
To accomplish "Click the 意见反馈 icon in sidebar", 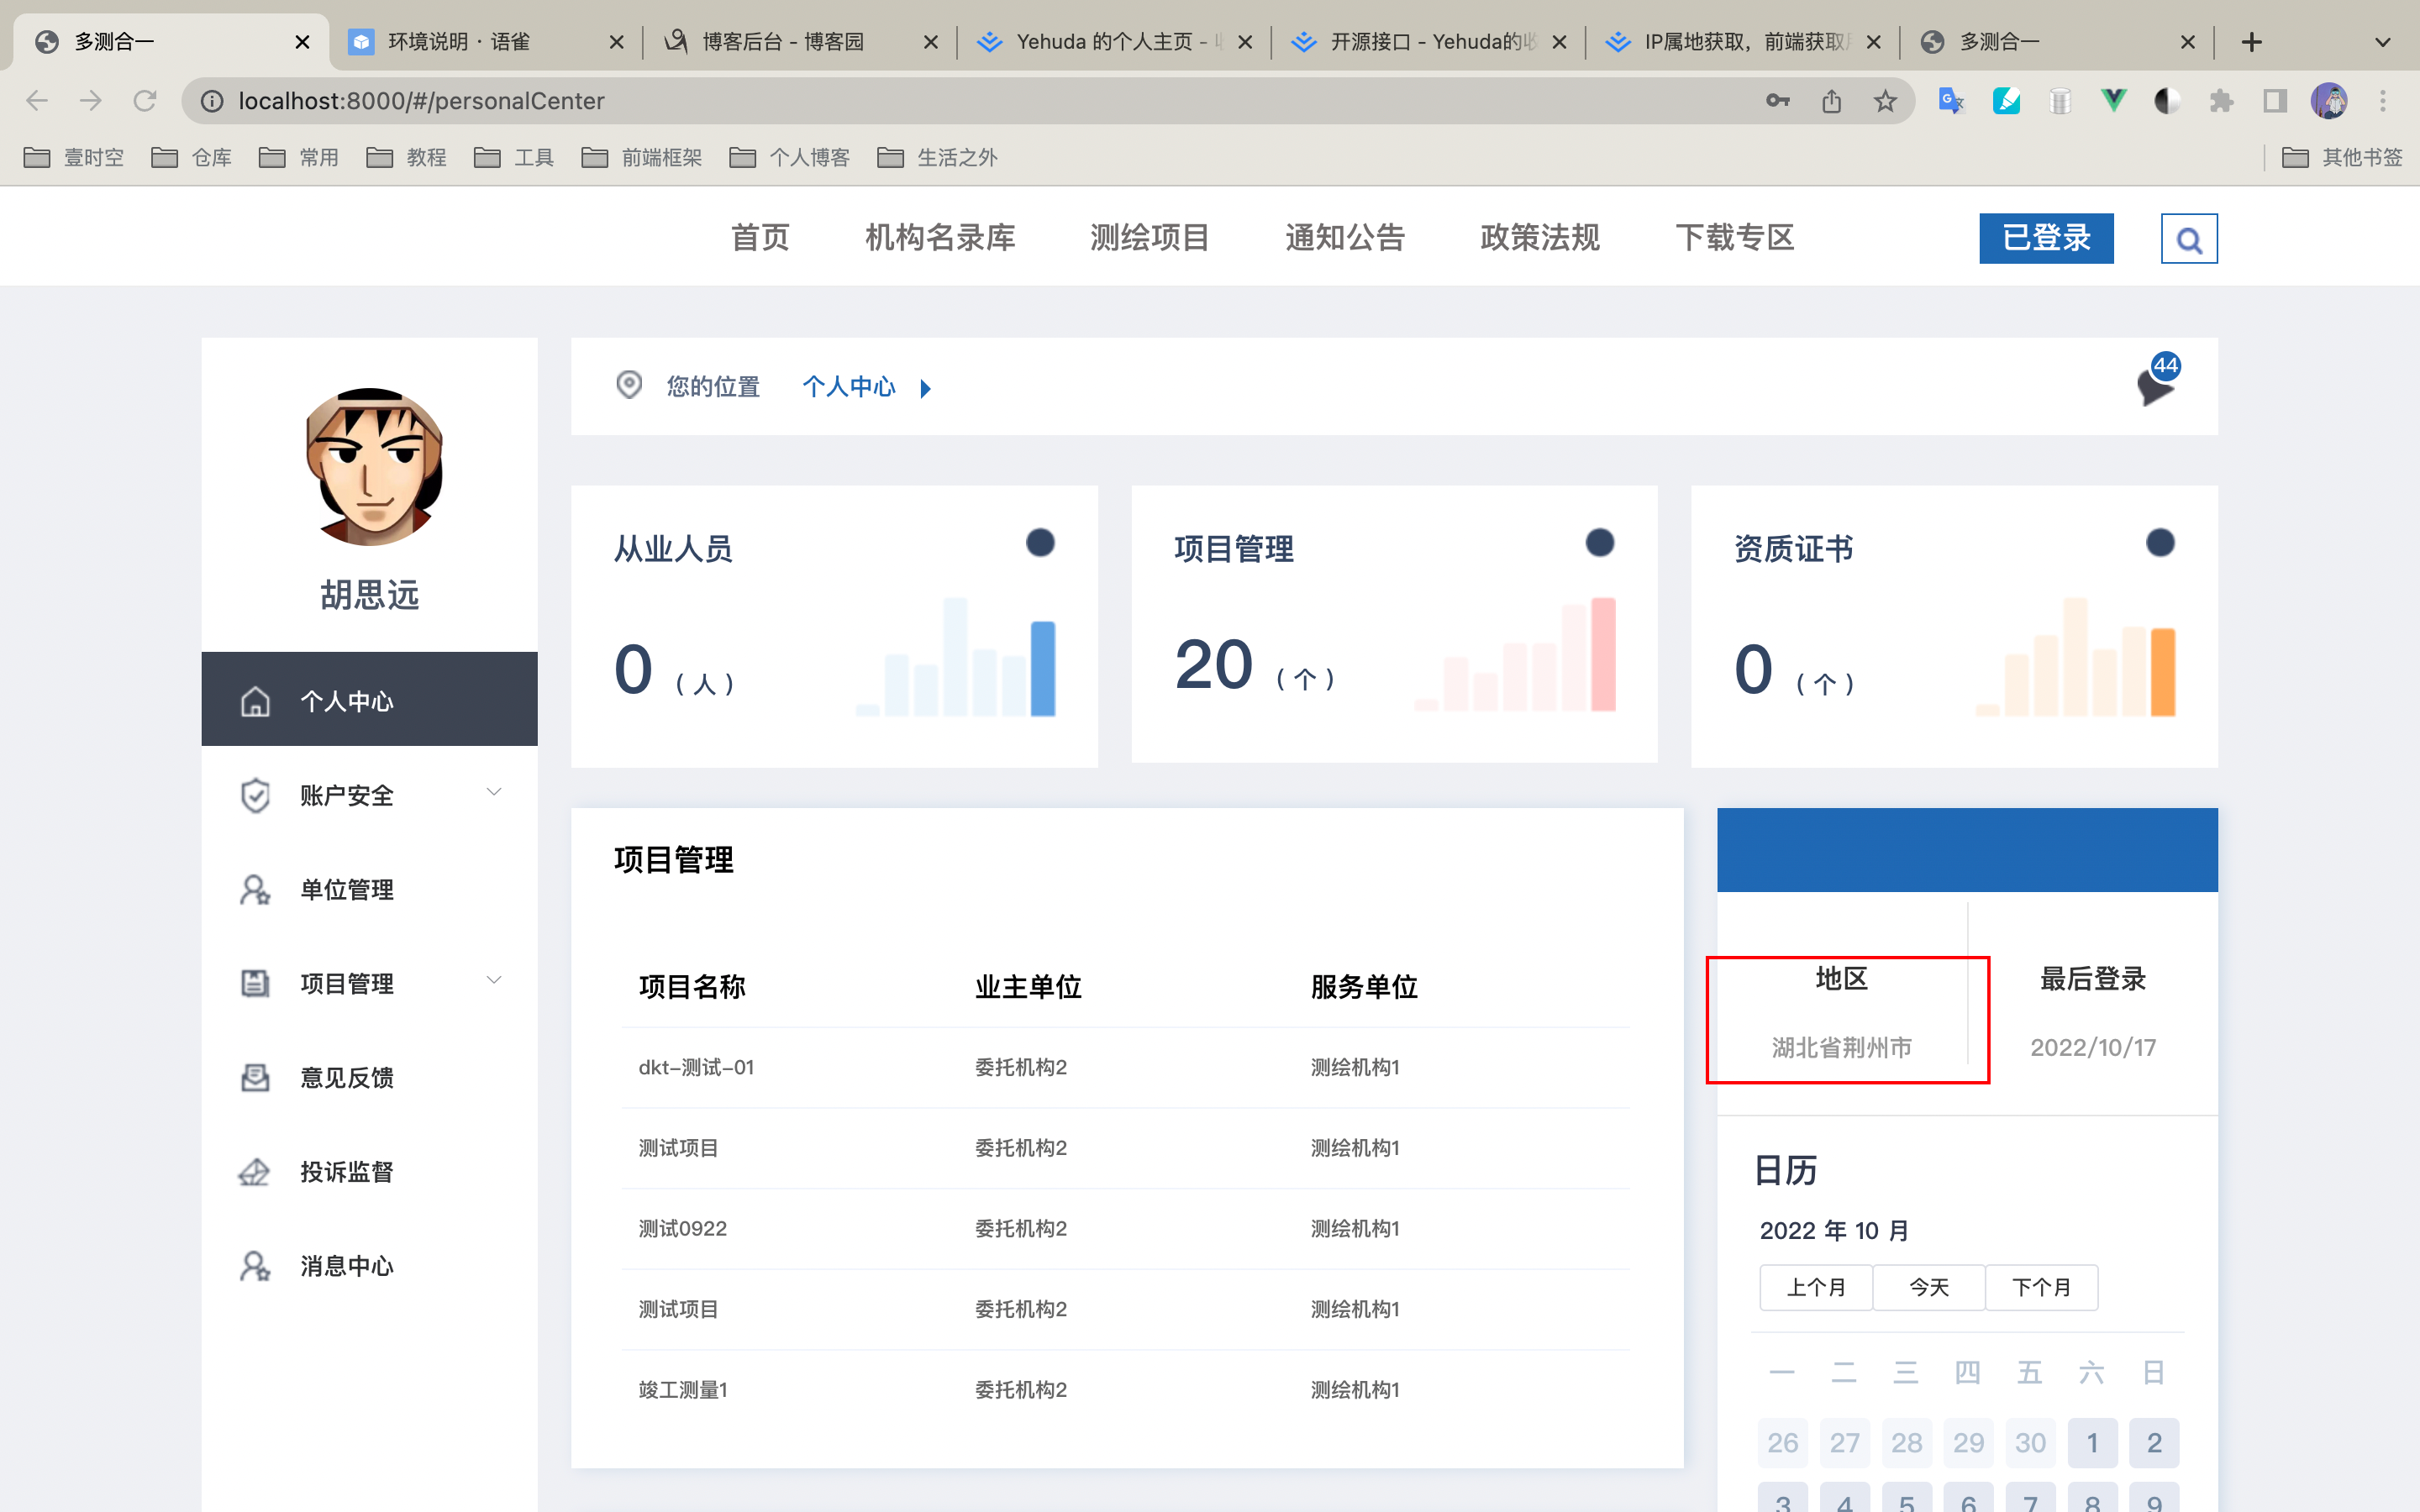I will 255,1077.
